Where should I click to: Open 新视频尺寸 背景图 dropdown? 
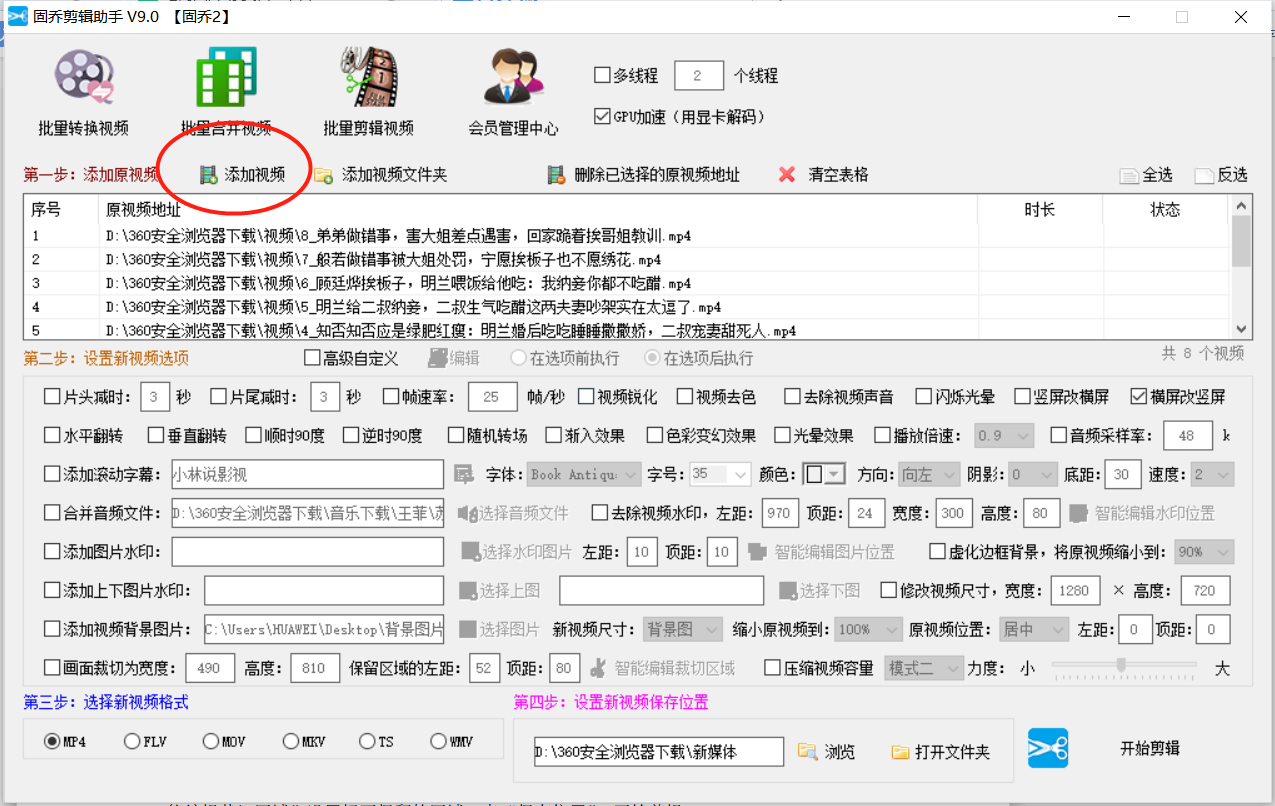click(682, 629)
